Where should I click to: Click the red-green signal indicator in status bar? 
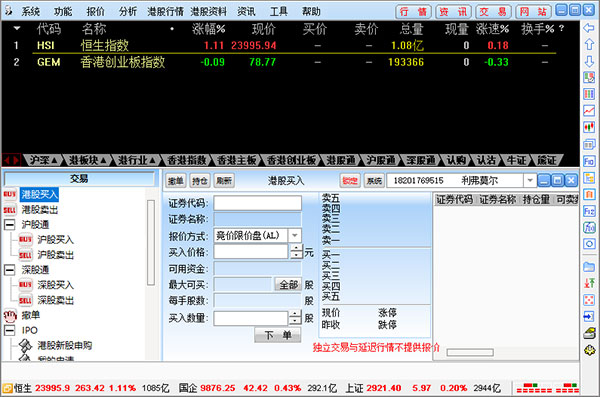tap(547, 388)
